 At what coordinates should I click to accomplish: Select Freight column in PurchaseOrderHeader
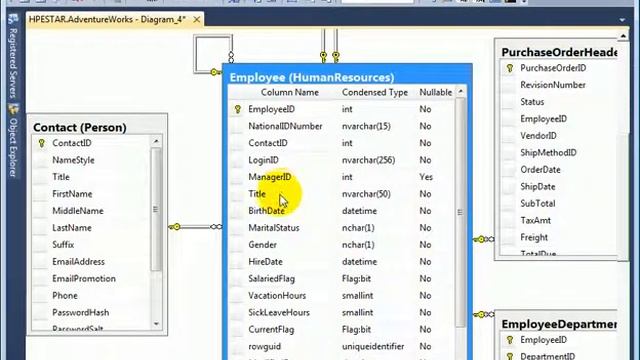click(534, 238)
